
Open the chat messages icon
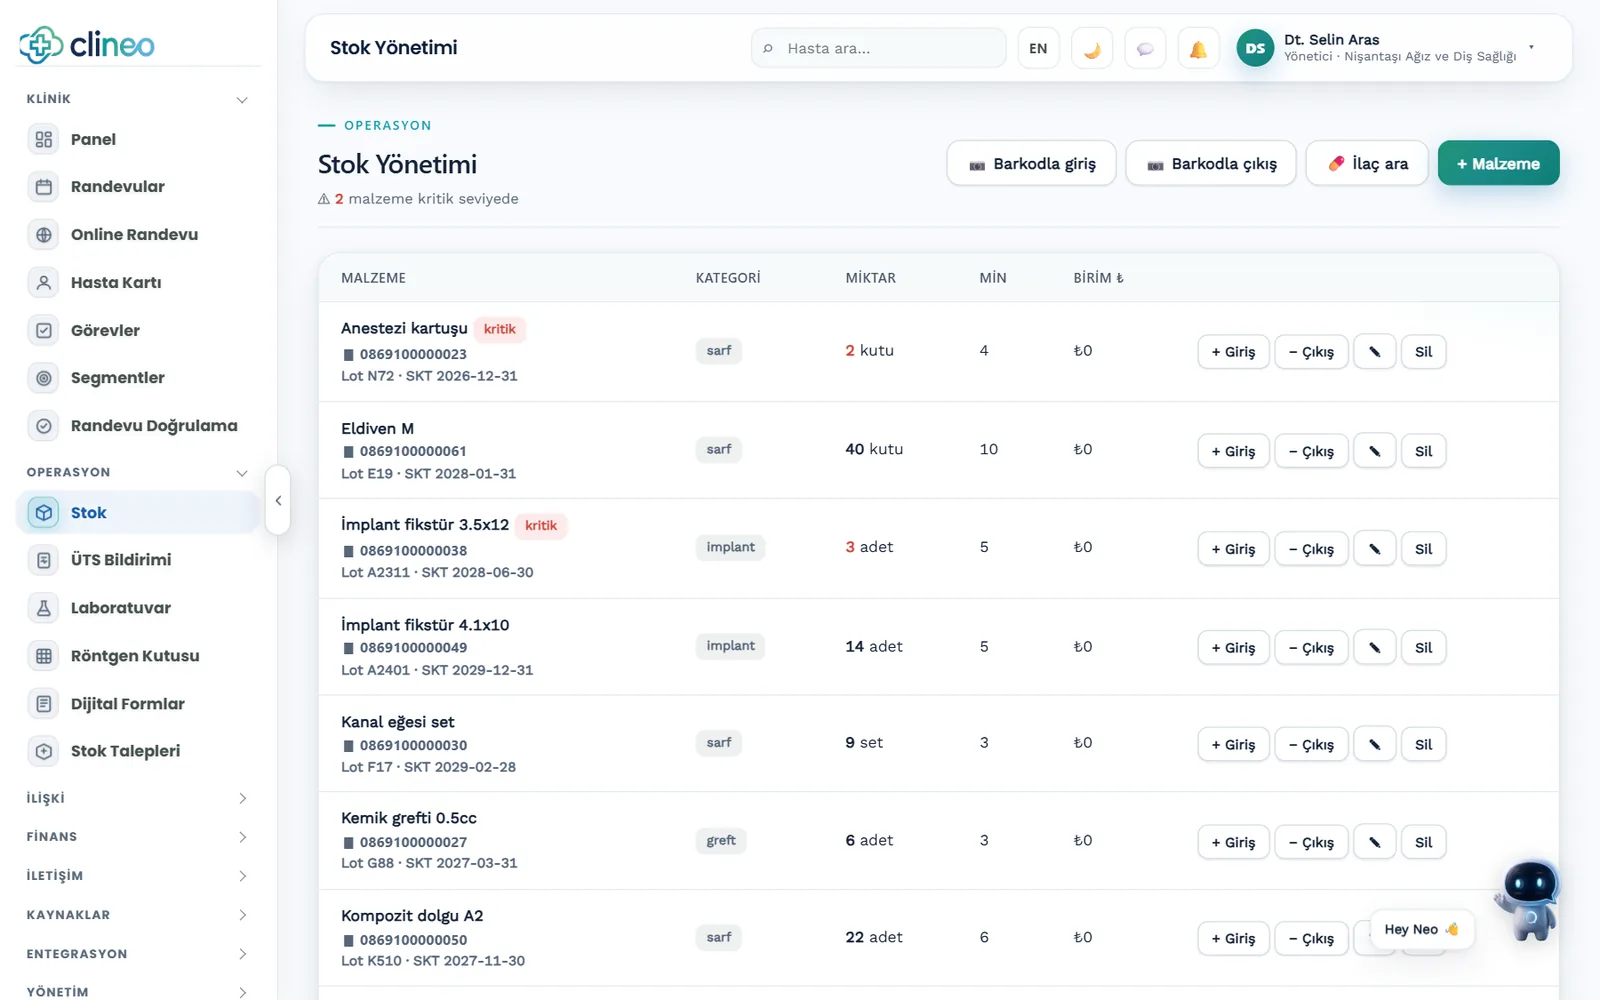click(1145, 48)
